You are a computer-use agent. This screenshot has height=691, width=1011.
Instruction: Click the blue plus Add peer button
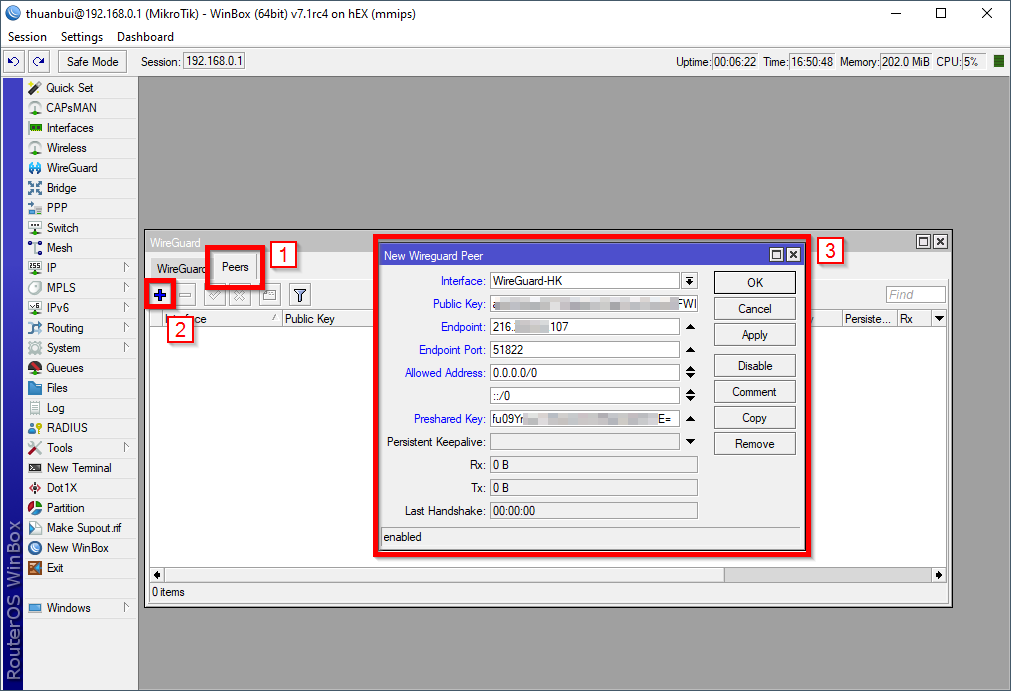160,294
